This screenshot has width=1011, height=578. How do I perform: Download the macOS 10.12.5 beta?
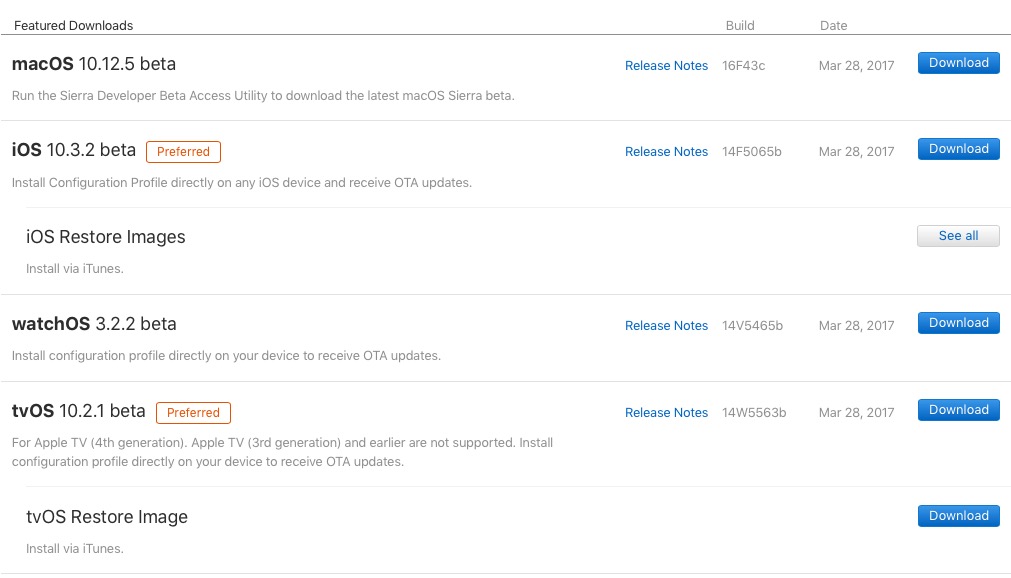point(958,63)
